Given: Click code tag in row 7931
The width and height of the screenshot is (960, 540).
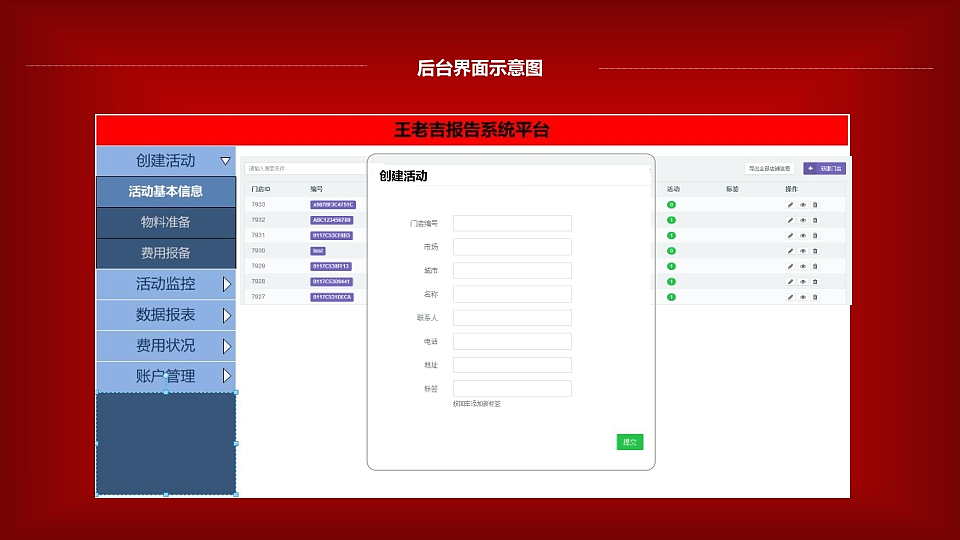Looking at the screenshot, I should (x=331, y=236).
